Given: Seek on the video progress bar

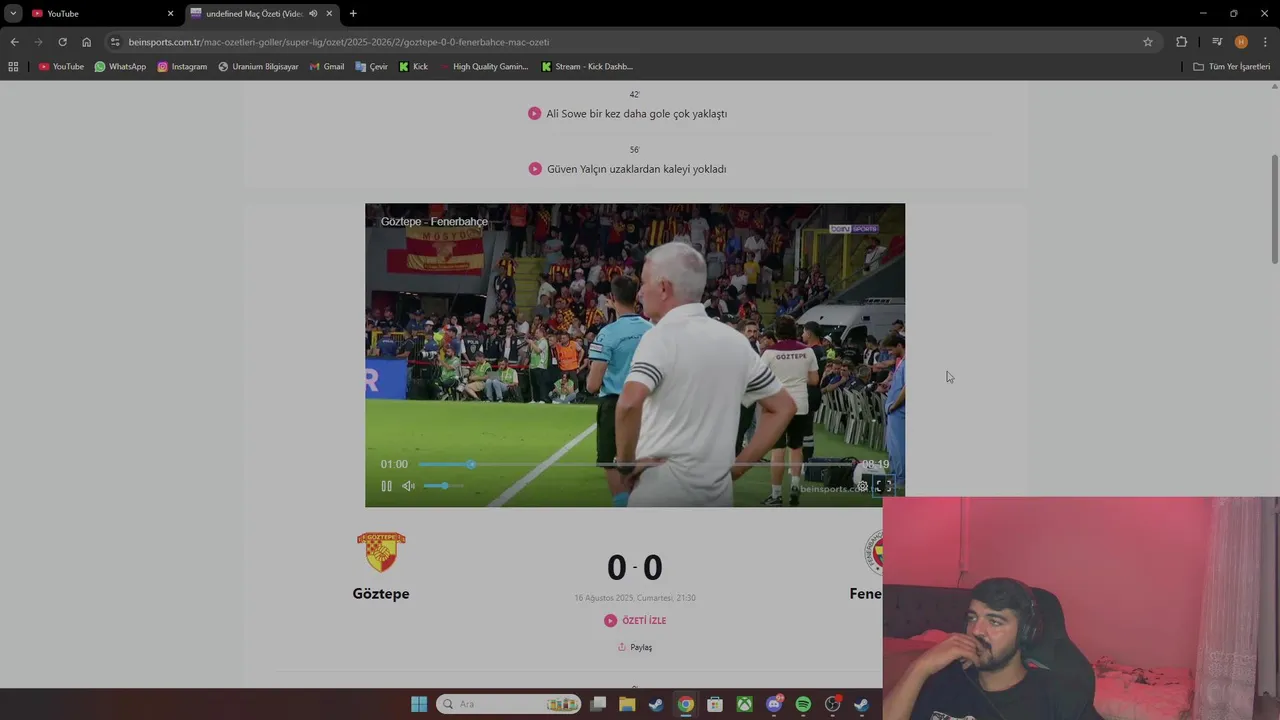Looking at the screenshot, I should pyautogui.click(x=636, y=464).
